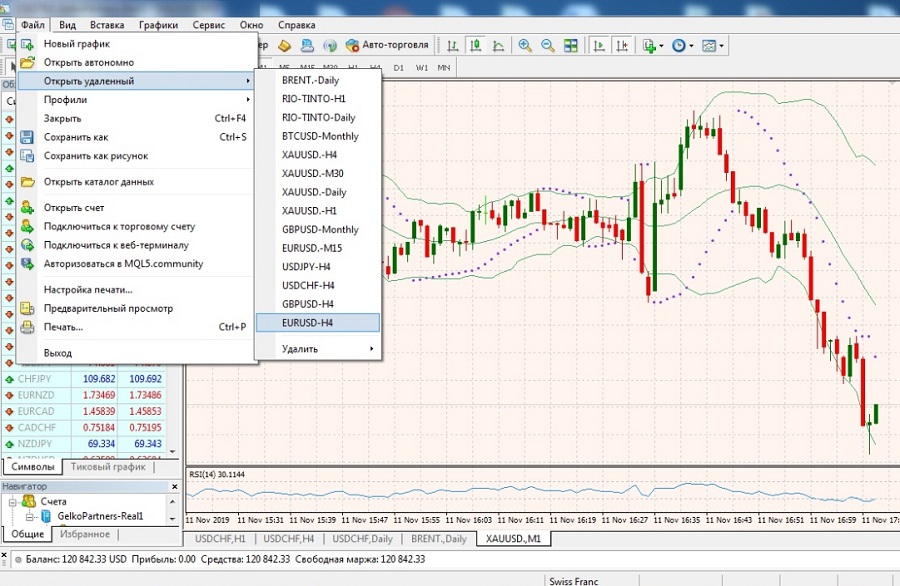Image resolution: width=900 pixels, height=586 pixels.
Task: Toggle chart auto scroll button
Action: pyautogui.click(x=599, y=45)
